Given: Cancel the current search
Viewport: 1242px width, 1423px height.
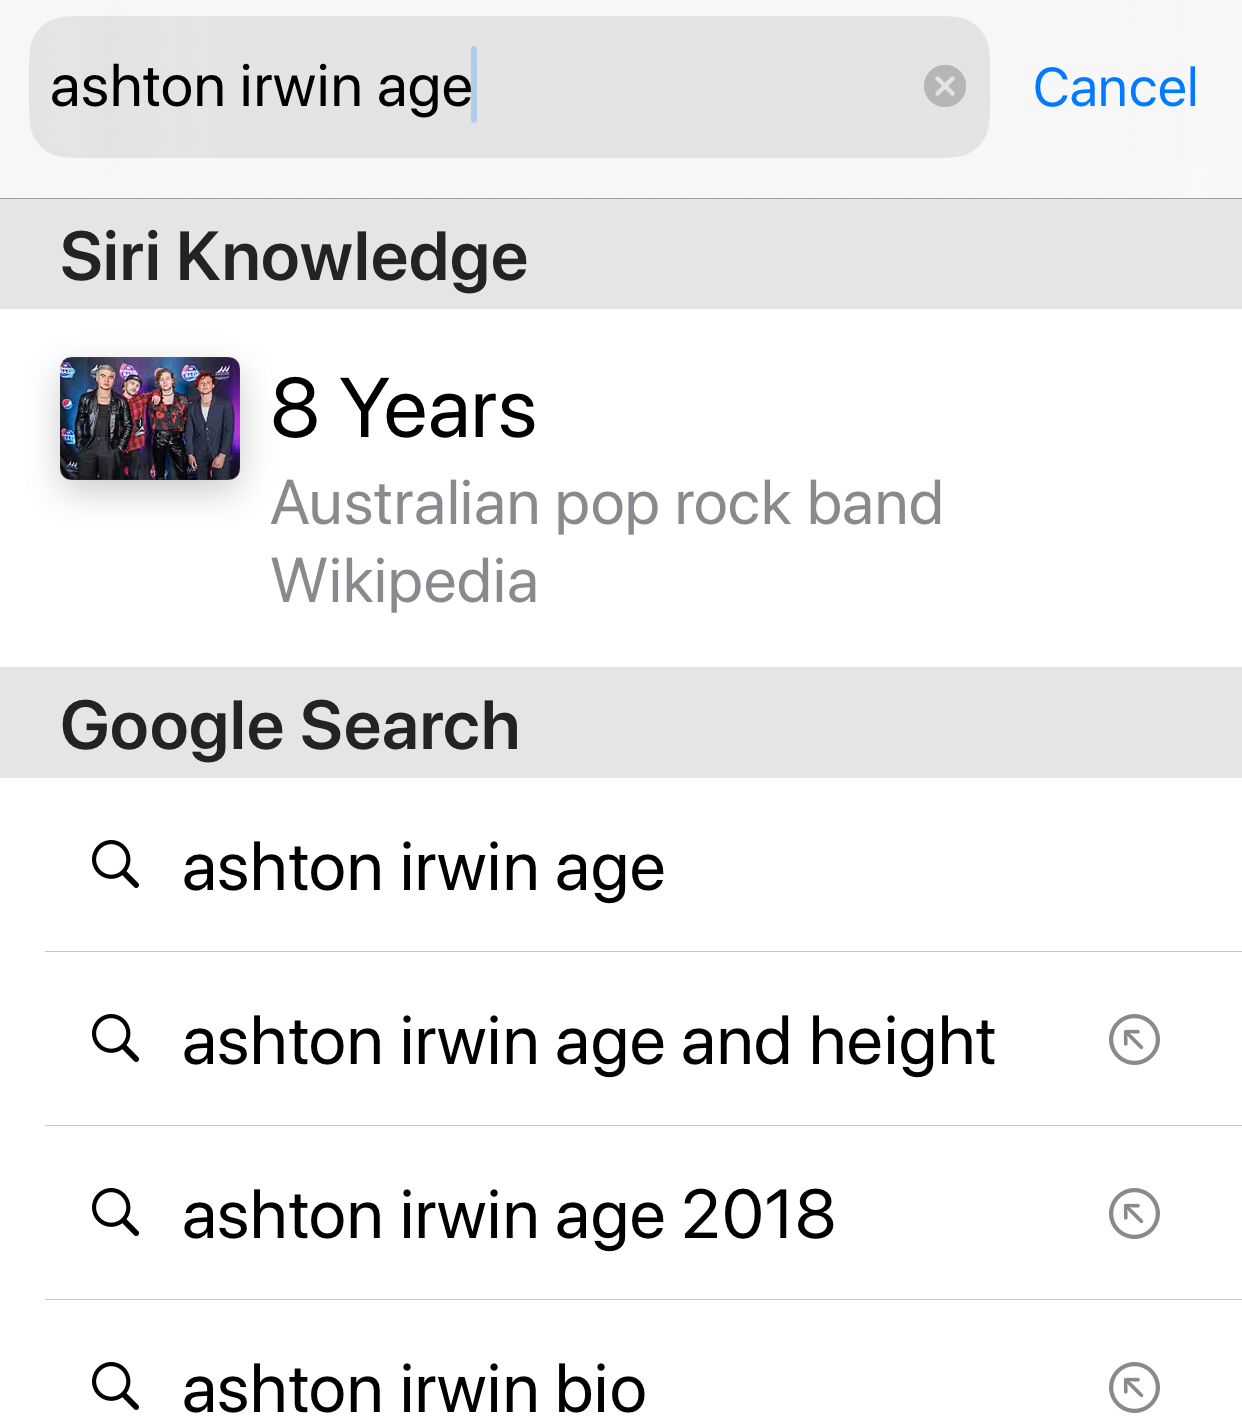Looking at the screenshot, I should click(x=1115, y=88).
